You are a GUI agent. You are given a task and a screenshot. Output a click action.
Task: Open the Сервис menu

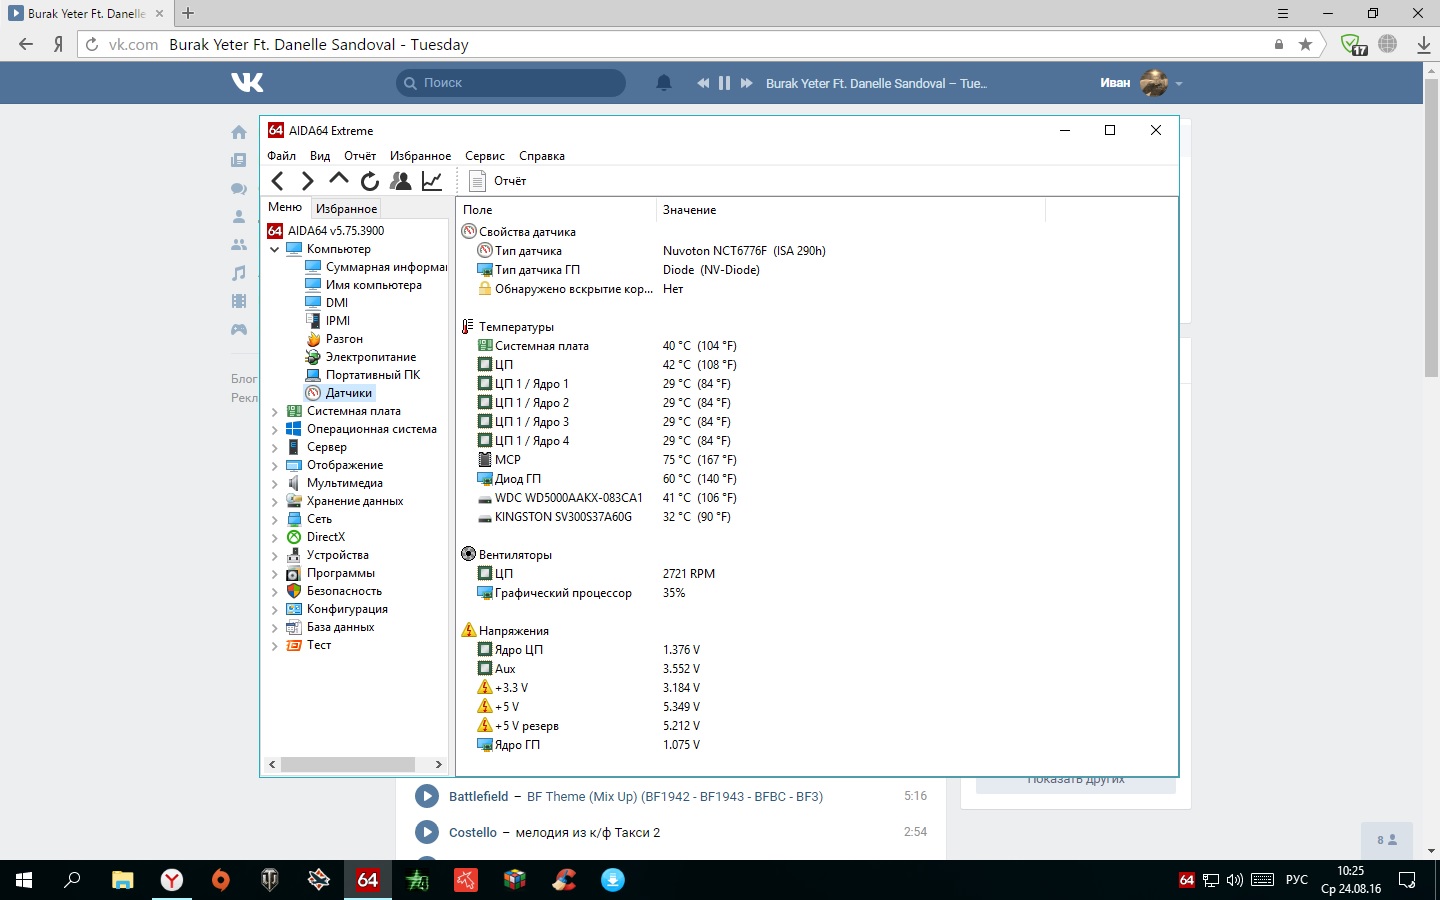point(484,156)
